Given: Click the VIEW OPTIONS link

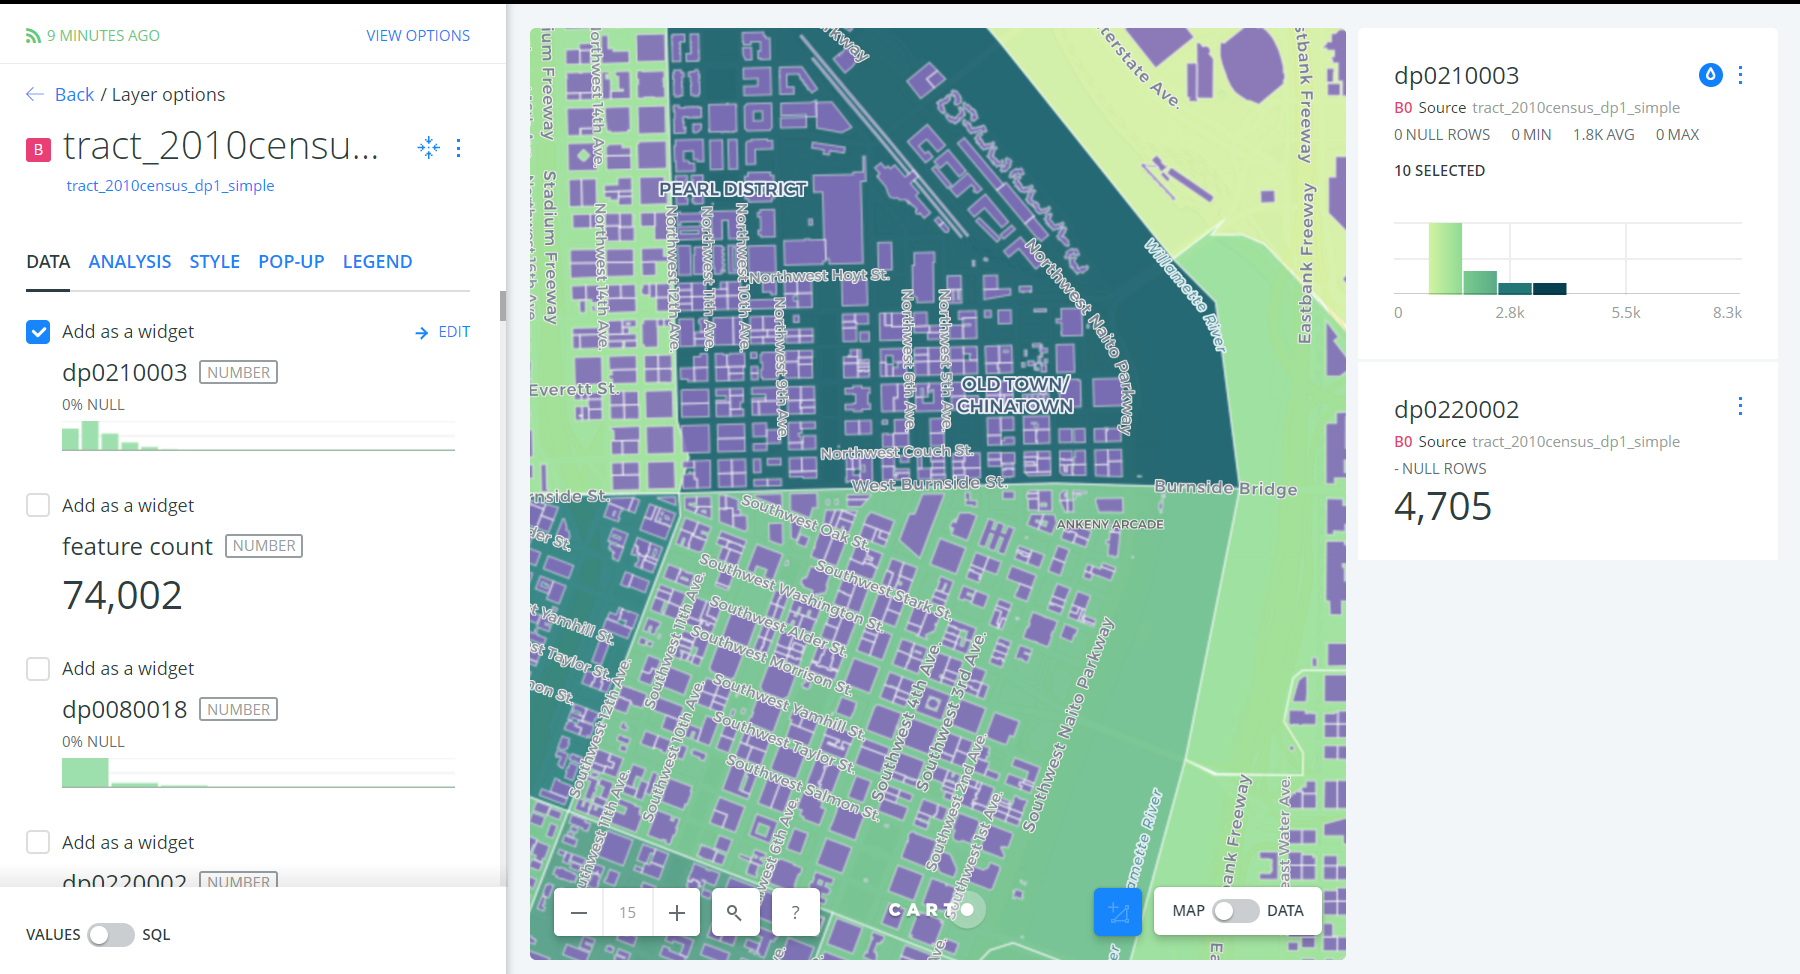Looking at the screenshot, I should point(418,36).
